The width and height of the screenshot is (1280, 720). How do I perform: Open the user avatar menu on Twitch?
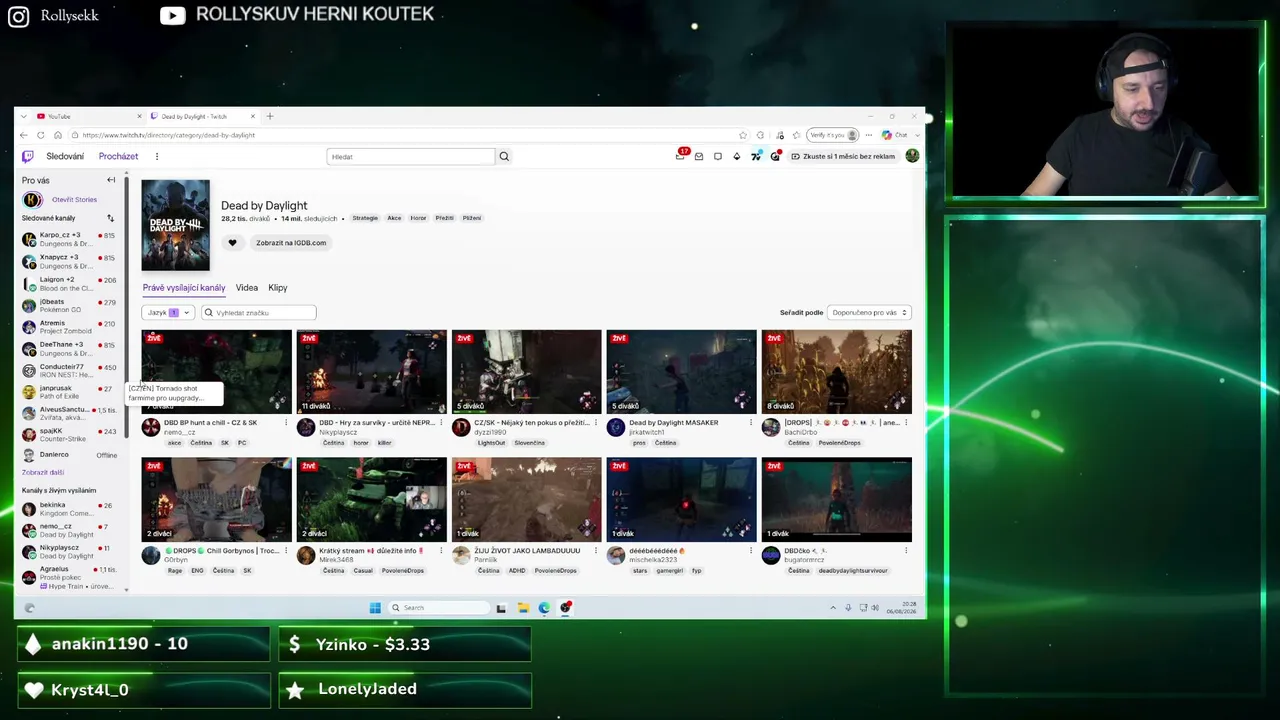[912, 156]
